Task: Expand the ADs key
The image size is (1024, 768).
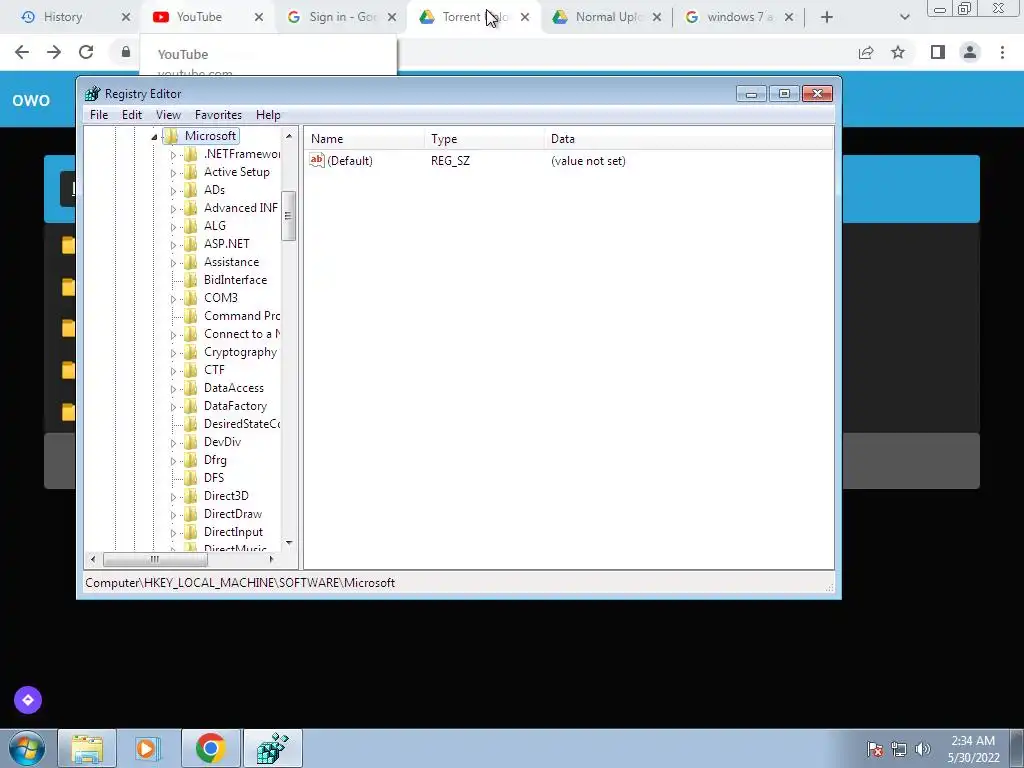Action: (173, 191)
